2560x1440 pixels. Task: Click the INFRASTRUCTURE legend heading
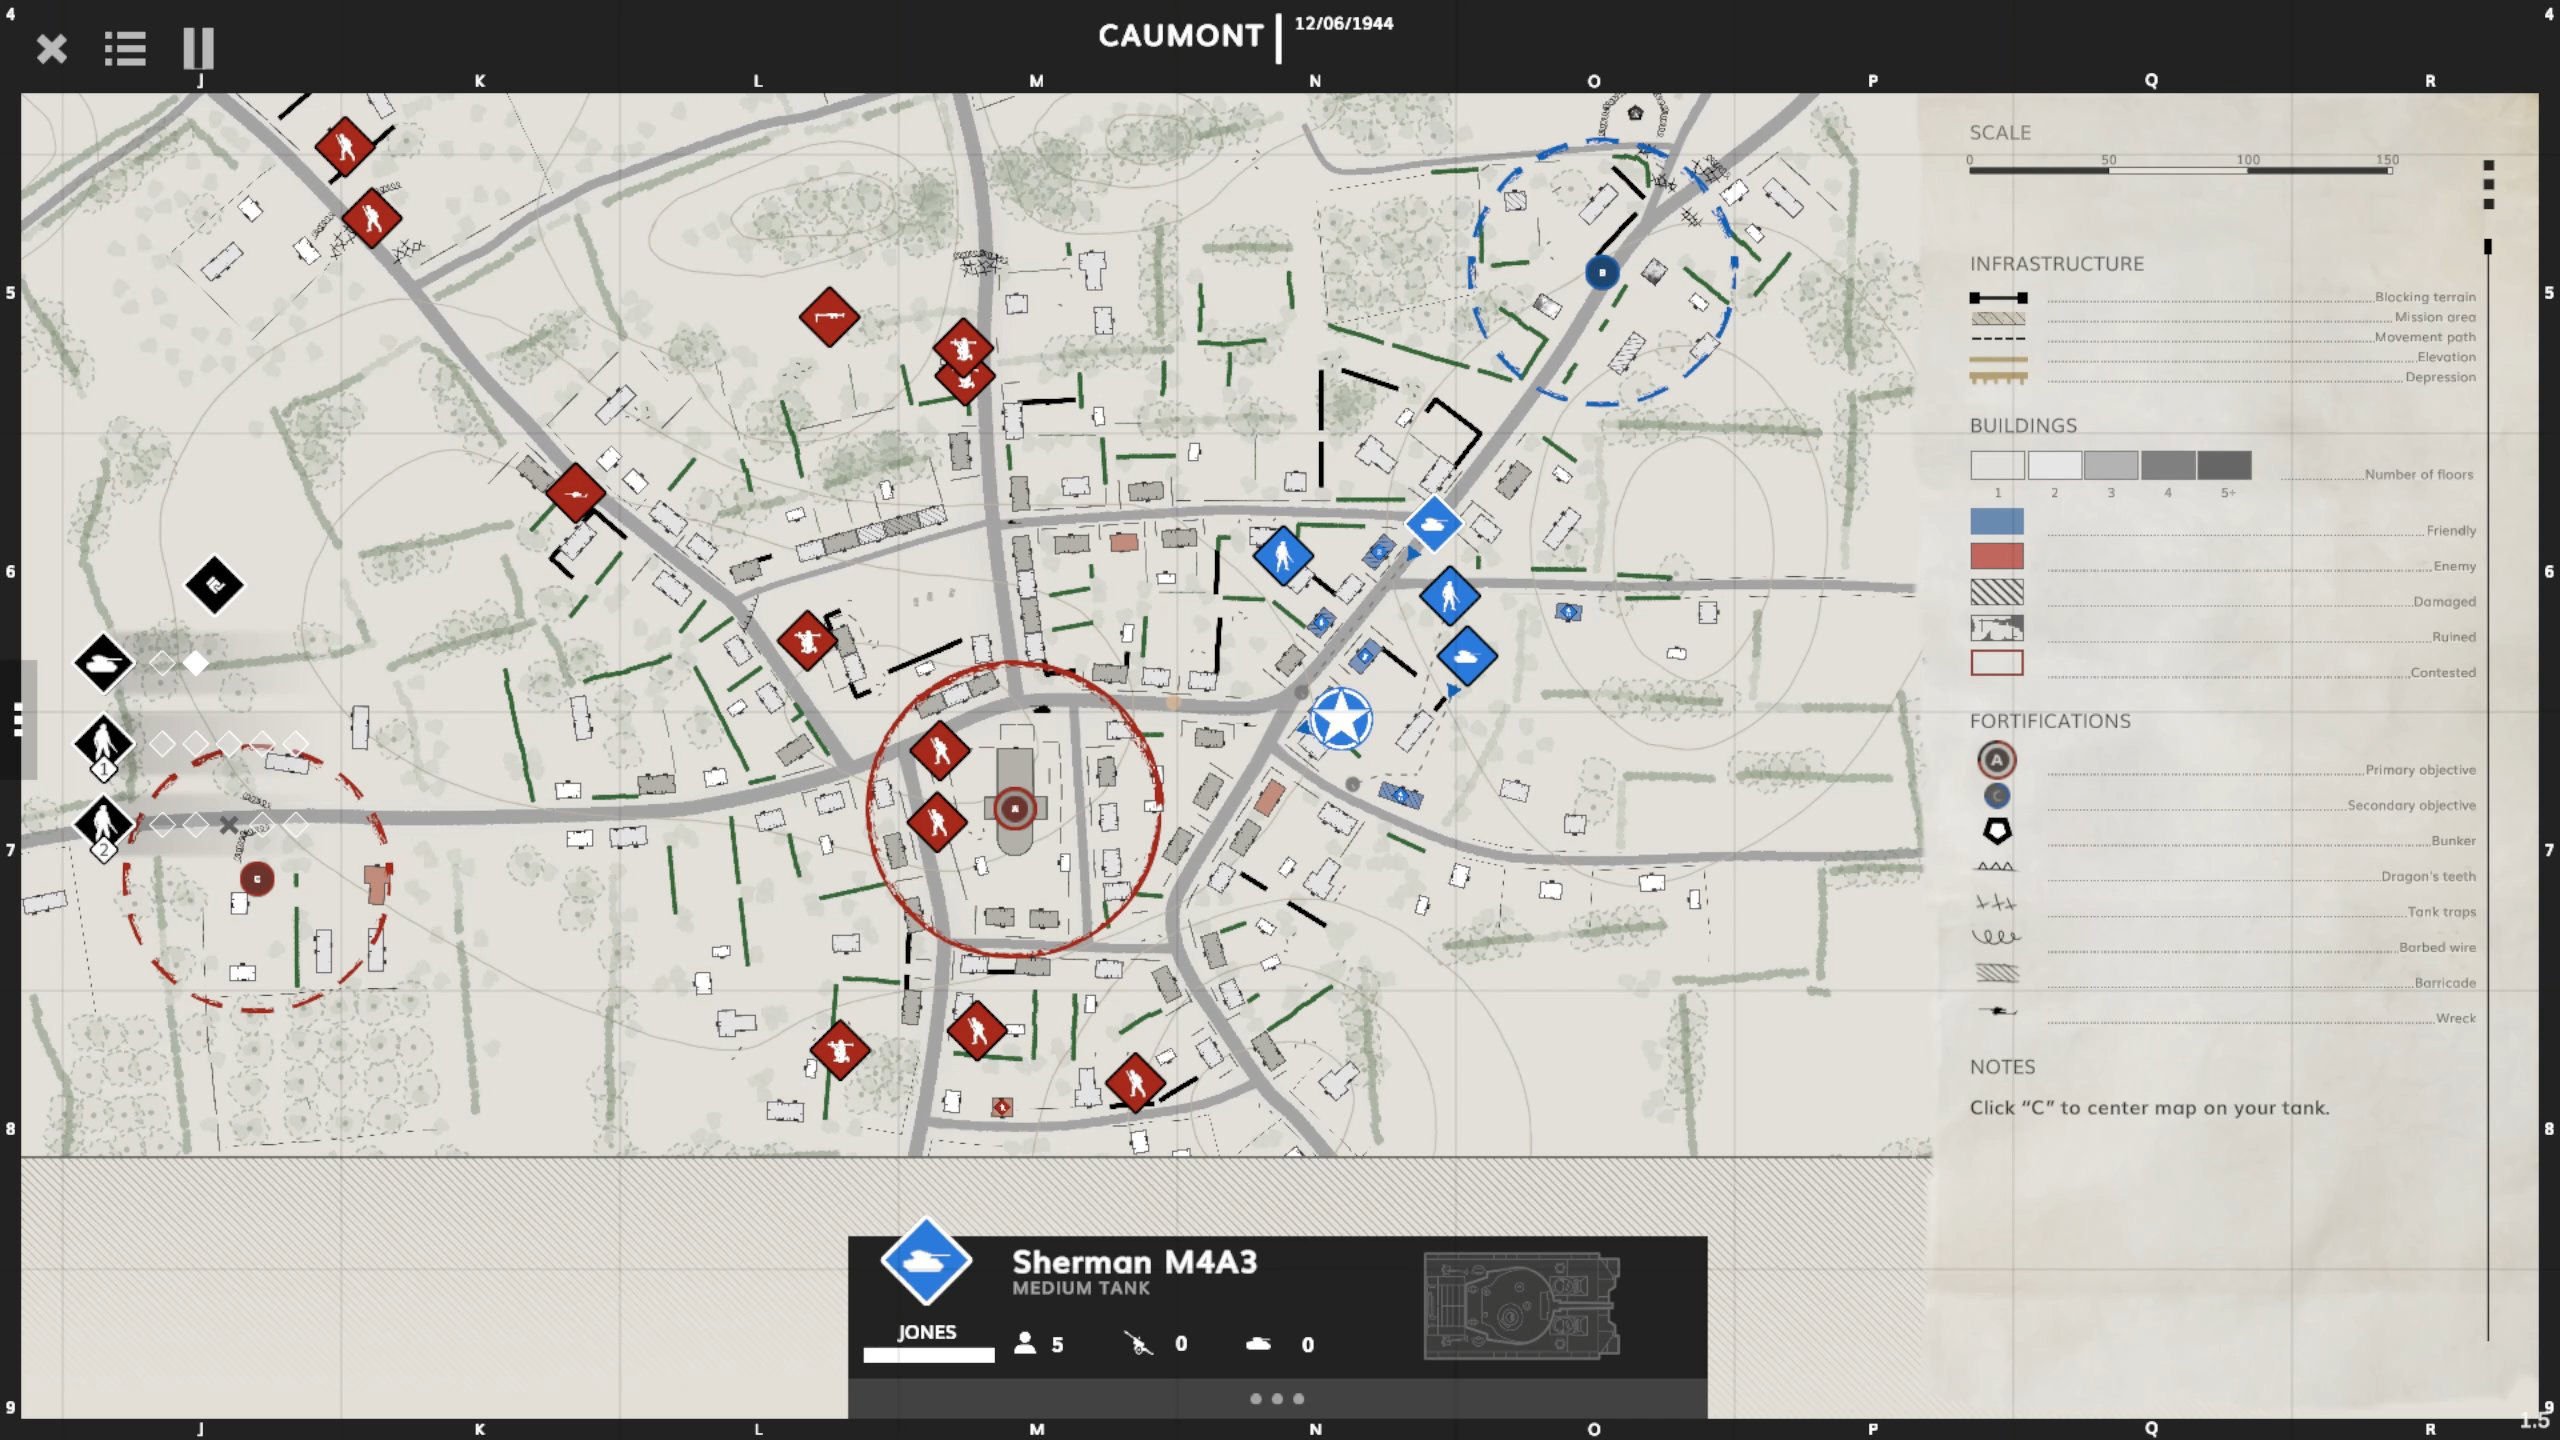(x=2056, y=264)
